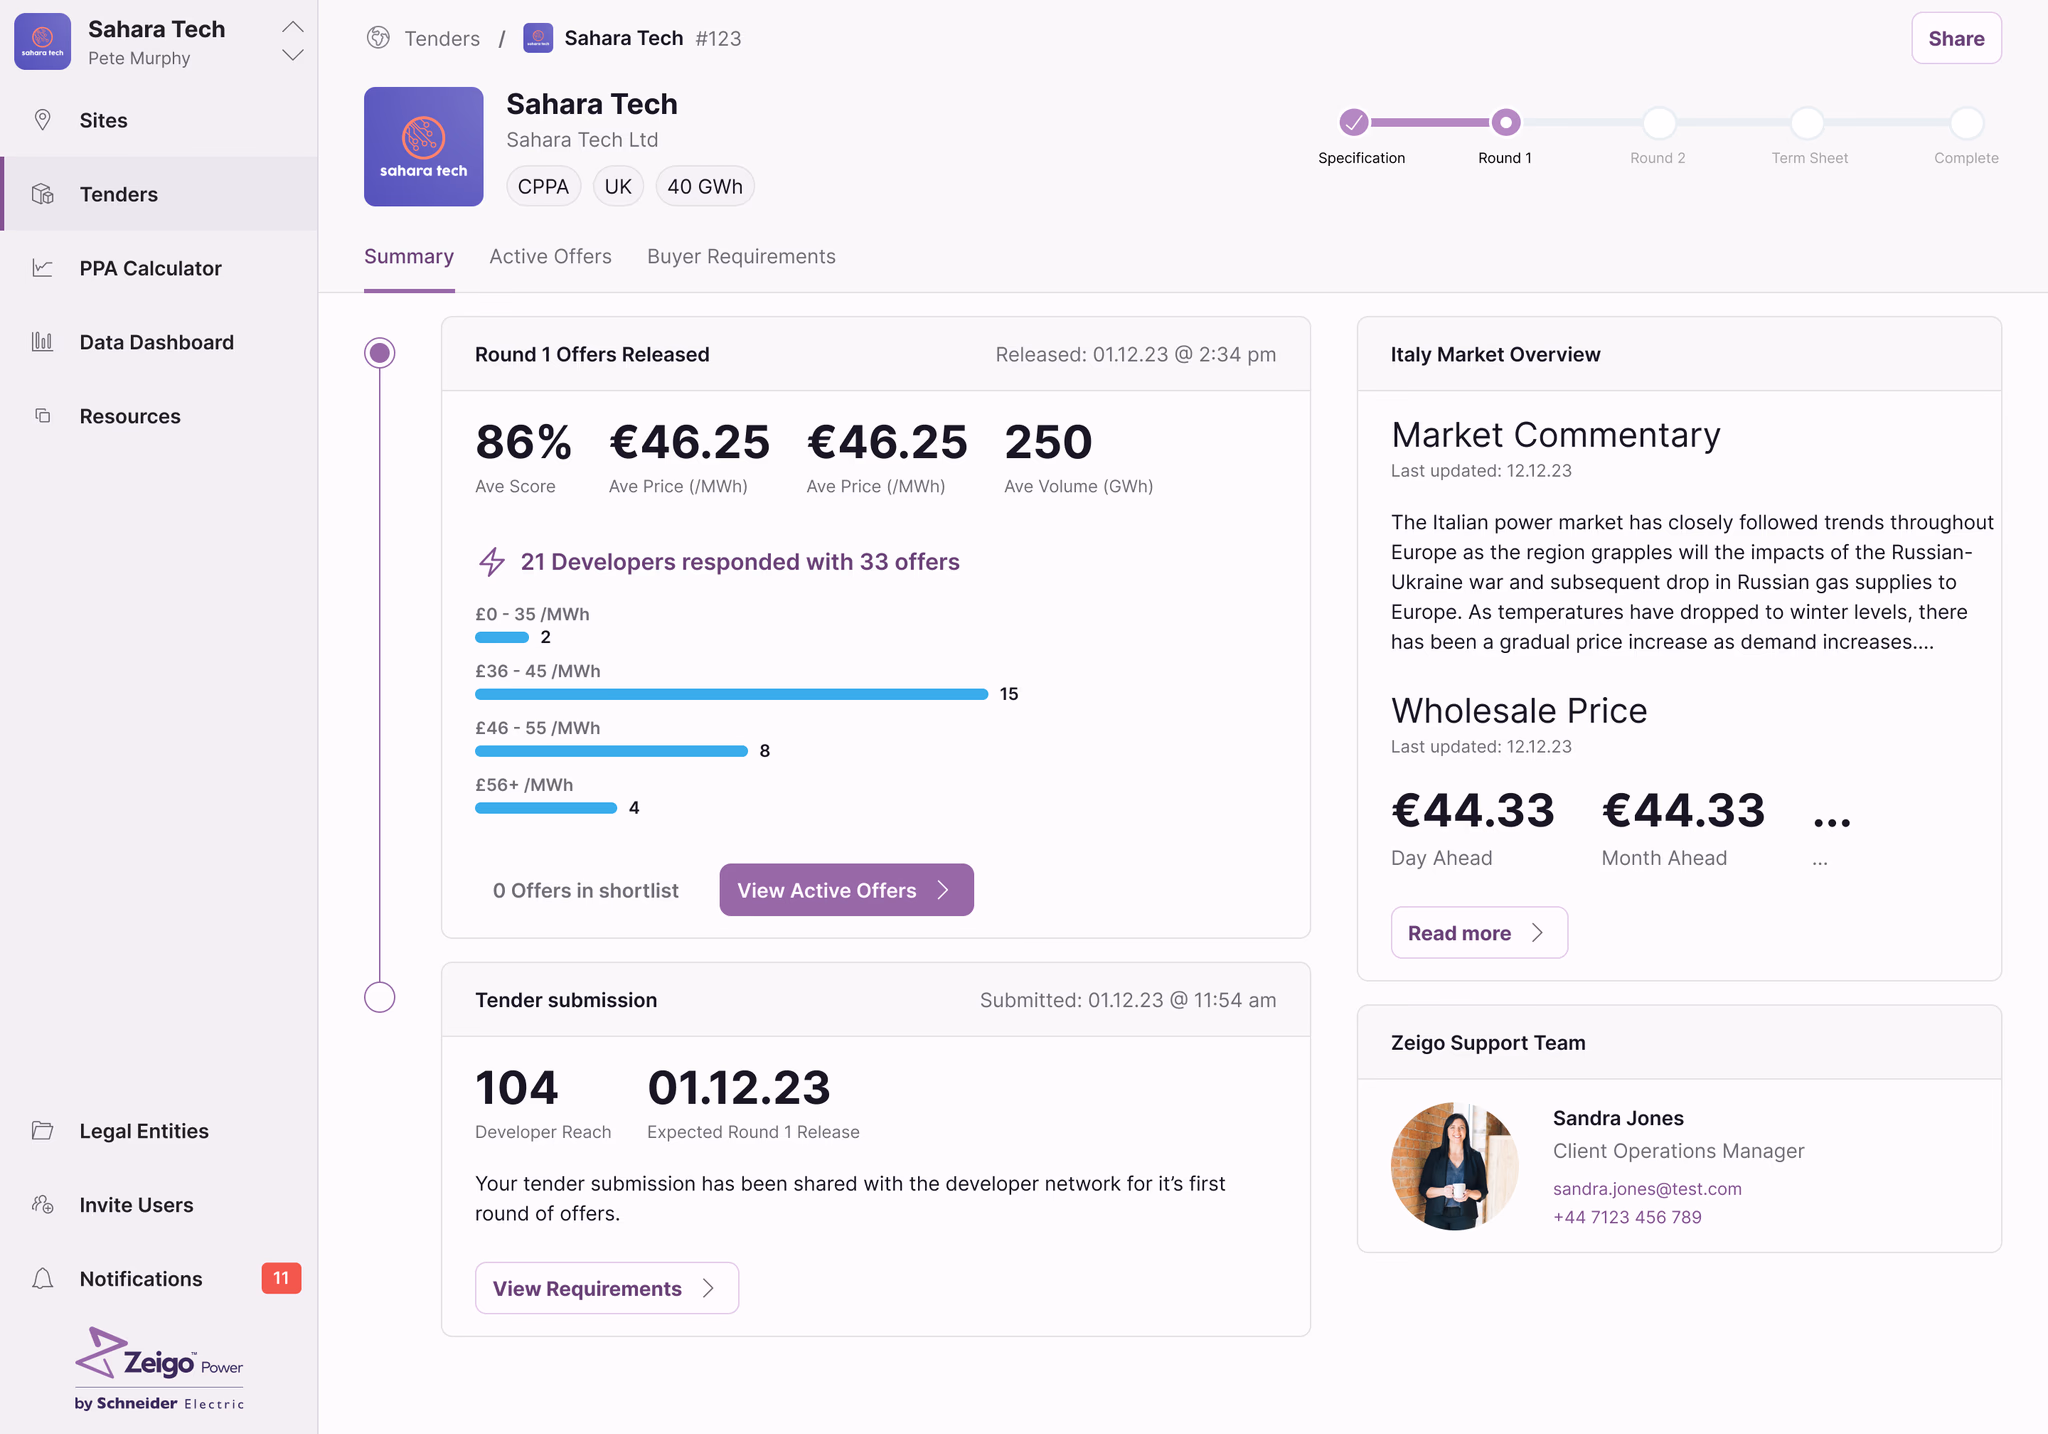Select the Term Sheet progress step
Viewport: 2048px width, 1434px height.
(1807, 122)
